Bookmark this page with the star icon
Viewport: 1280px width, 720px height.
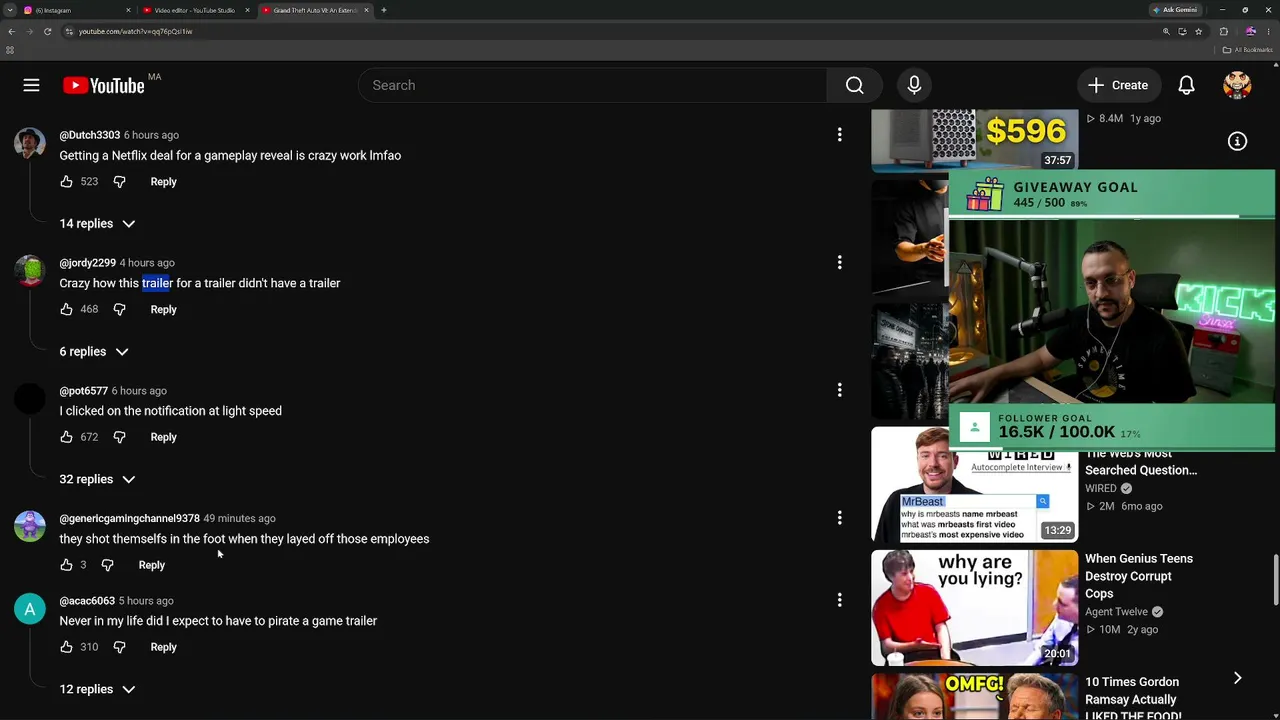pos(1198,31)
